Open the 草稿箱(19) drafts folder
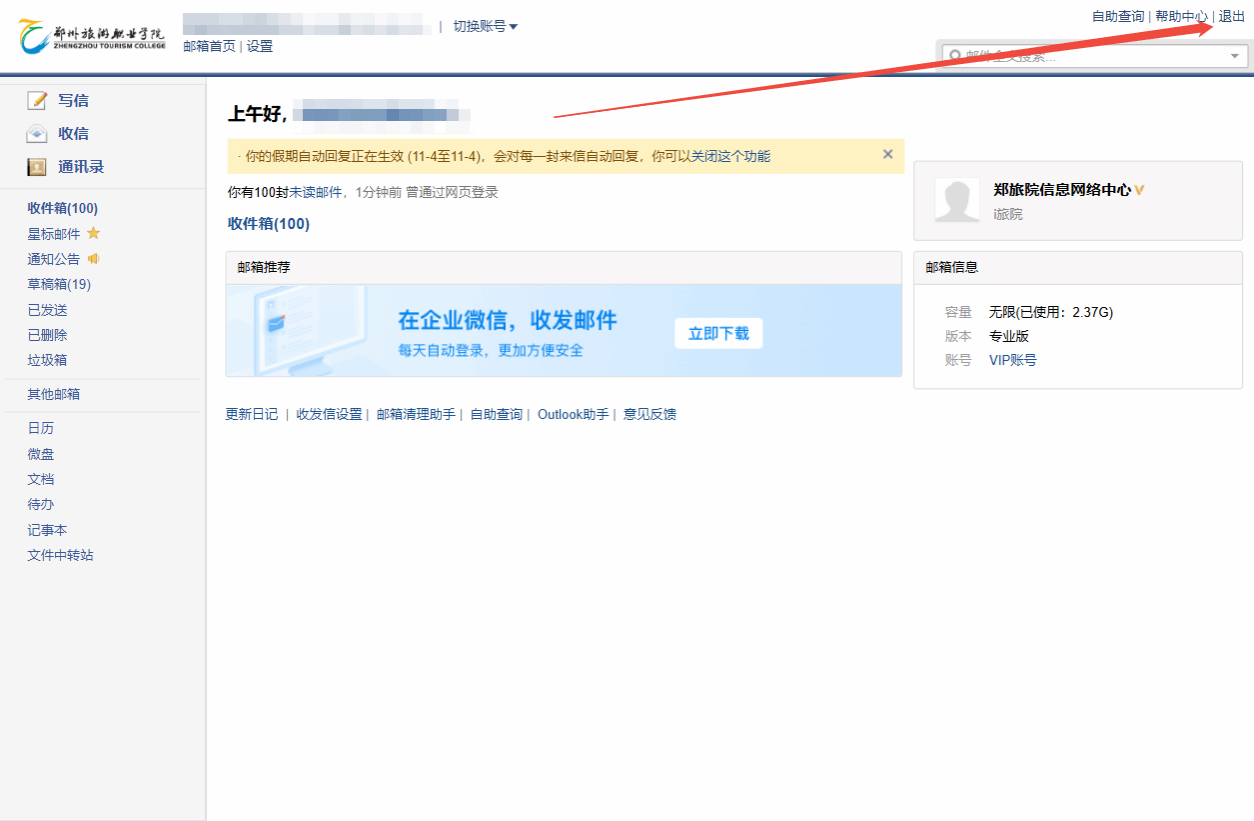 click(x=59, y=284)
